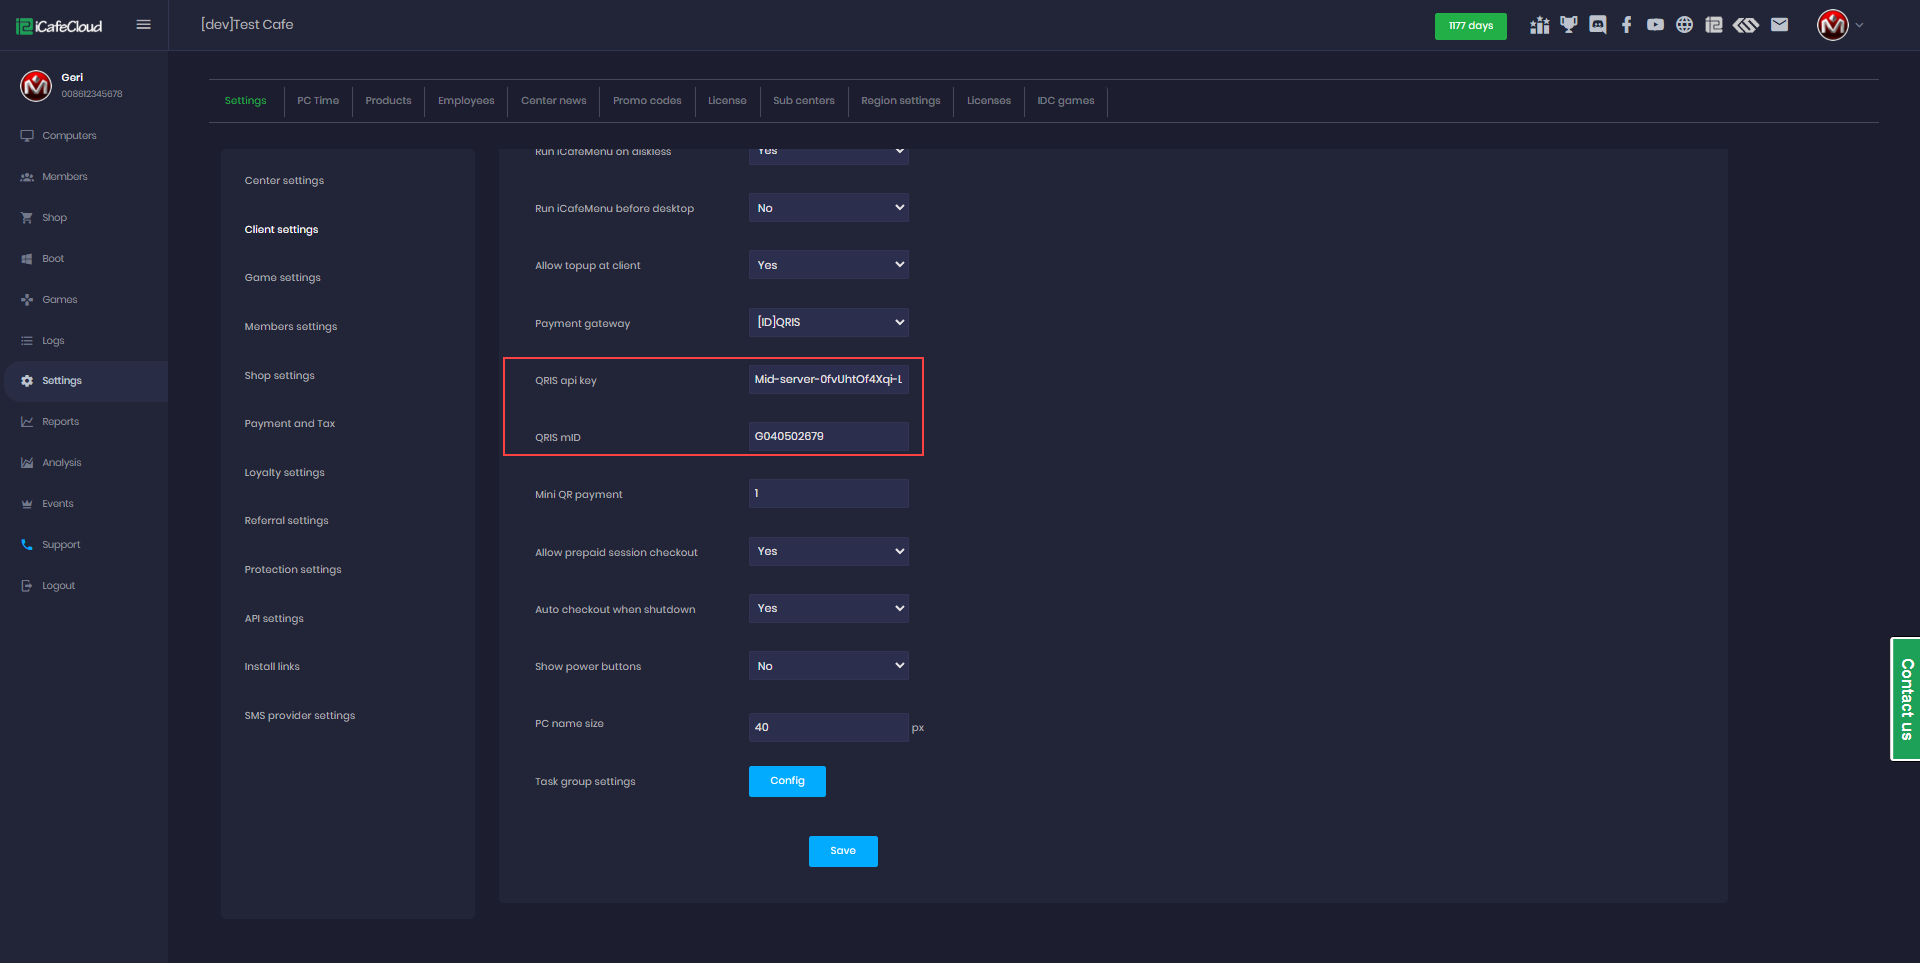Screen dimensions: 1920x963
Task: Open the mail envelope icon
Action: point(1779,25)
